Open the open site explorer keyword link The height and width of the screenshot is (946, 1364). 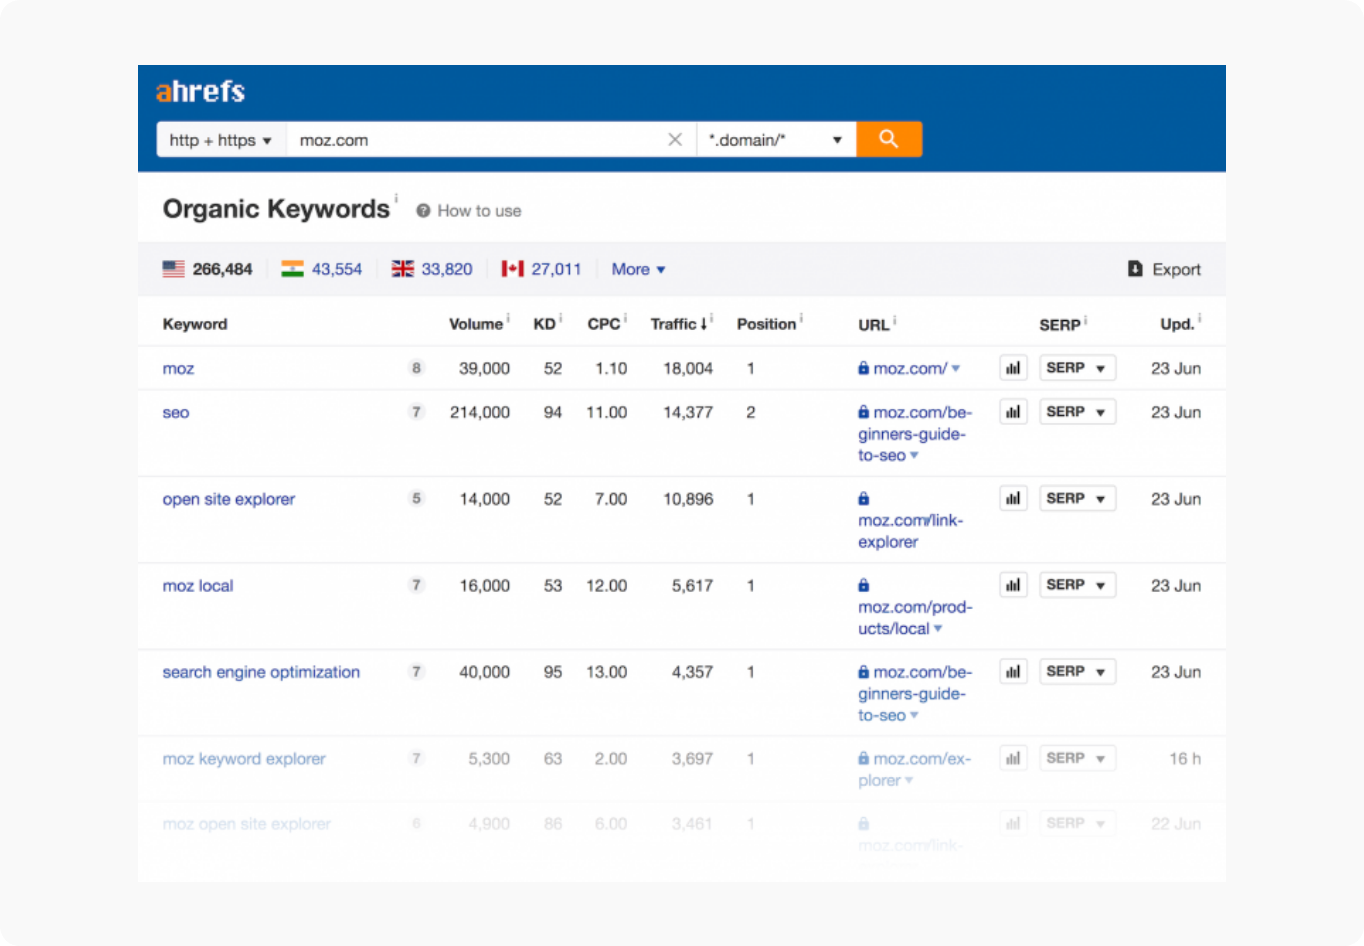coord(229,499)
